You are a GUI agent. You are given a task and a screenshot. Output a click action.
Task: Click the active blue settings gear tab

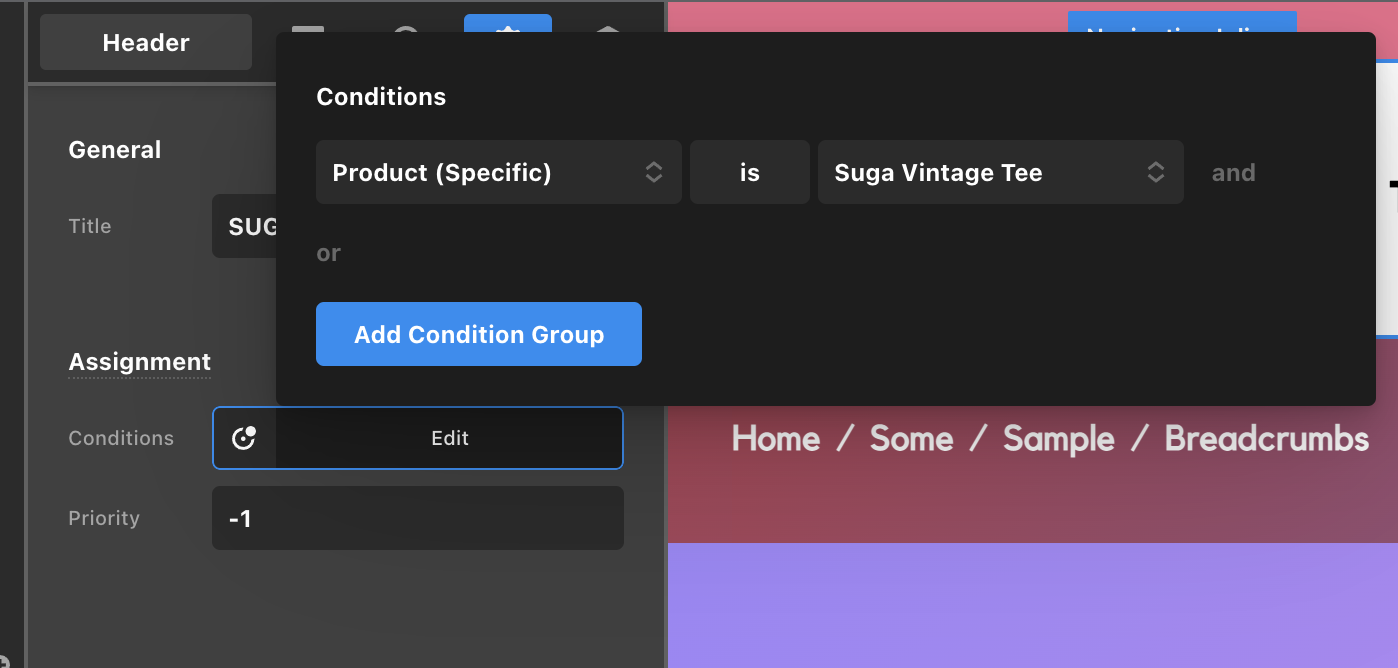point(507,24)
